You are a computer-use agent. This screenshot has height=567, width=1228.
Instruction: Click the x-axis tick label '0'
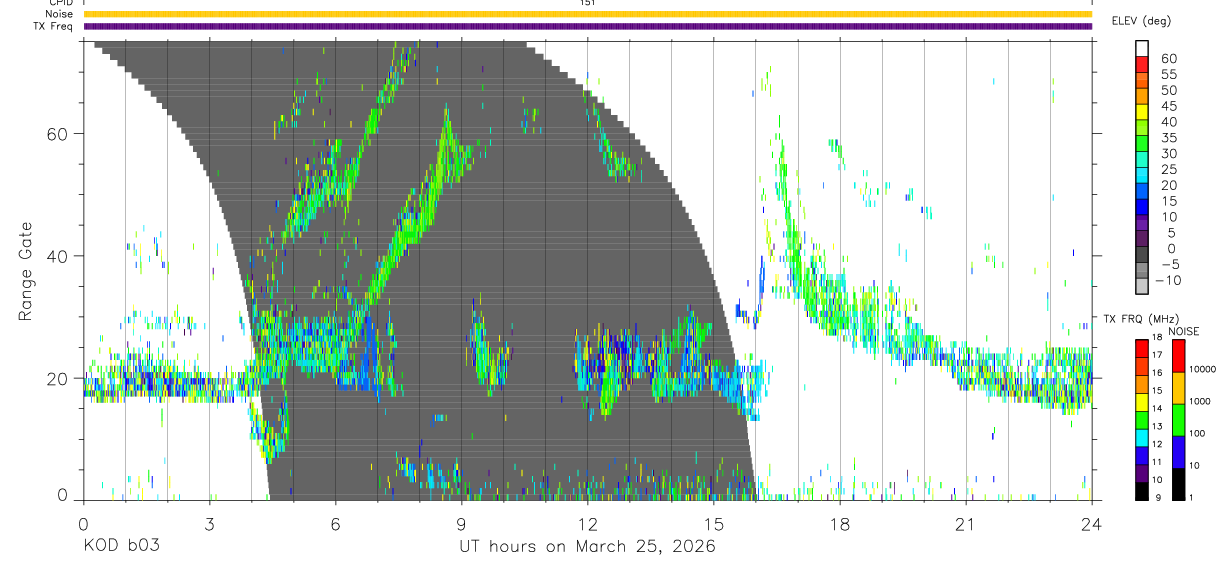tap(83, 523)
